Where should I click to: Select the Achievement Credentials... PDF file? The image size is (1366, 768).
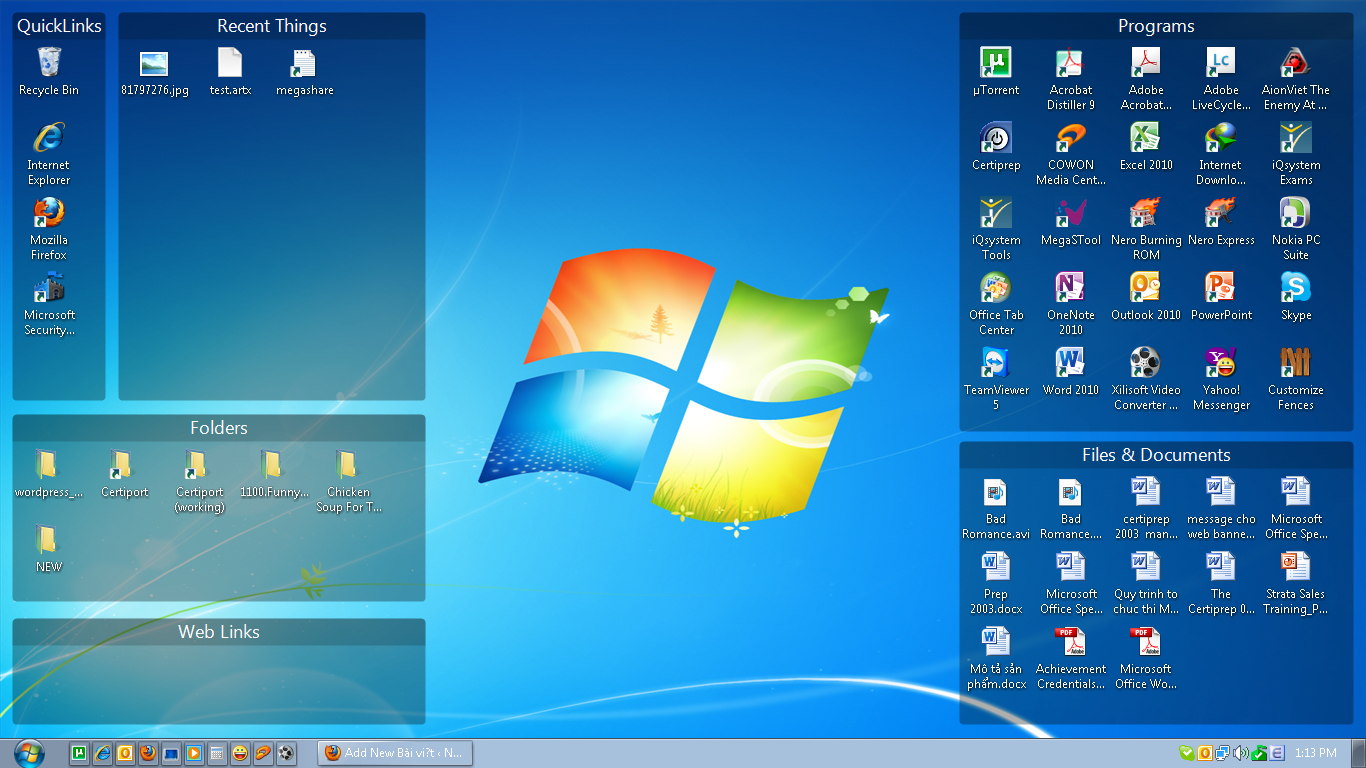coord(1071,658)
